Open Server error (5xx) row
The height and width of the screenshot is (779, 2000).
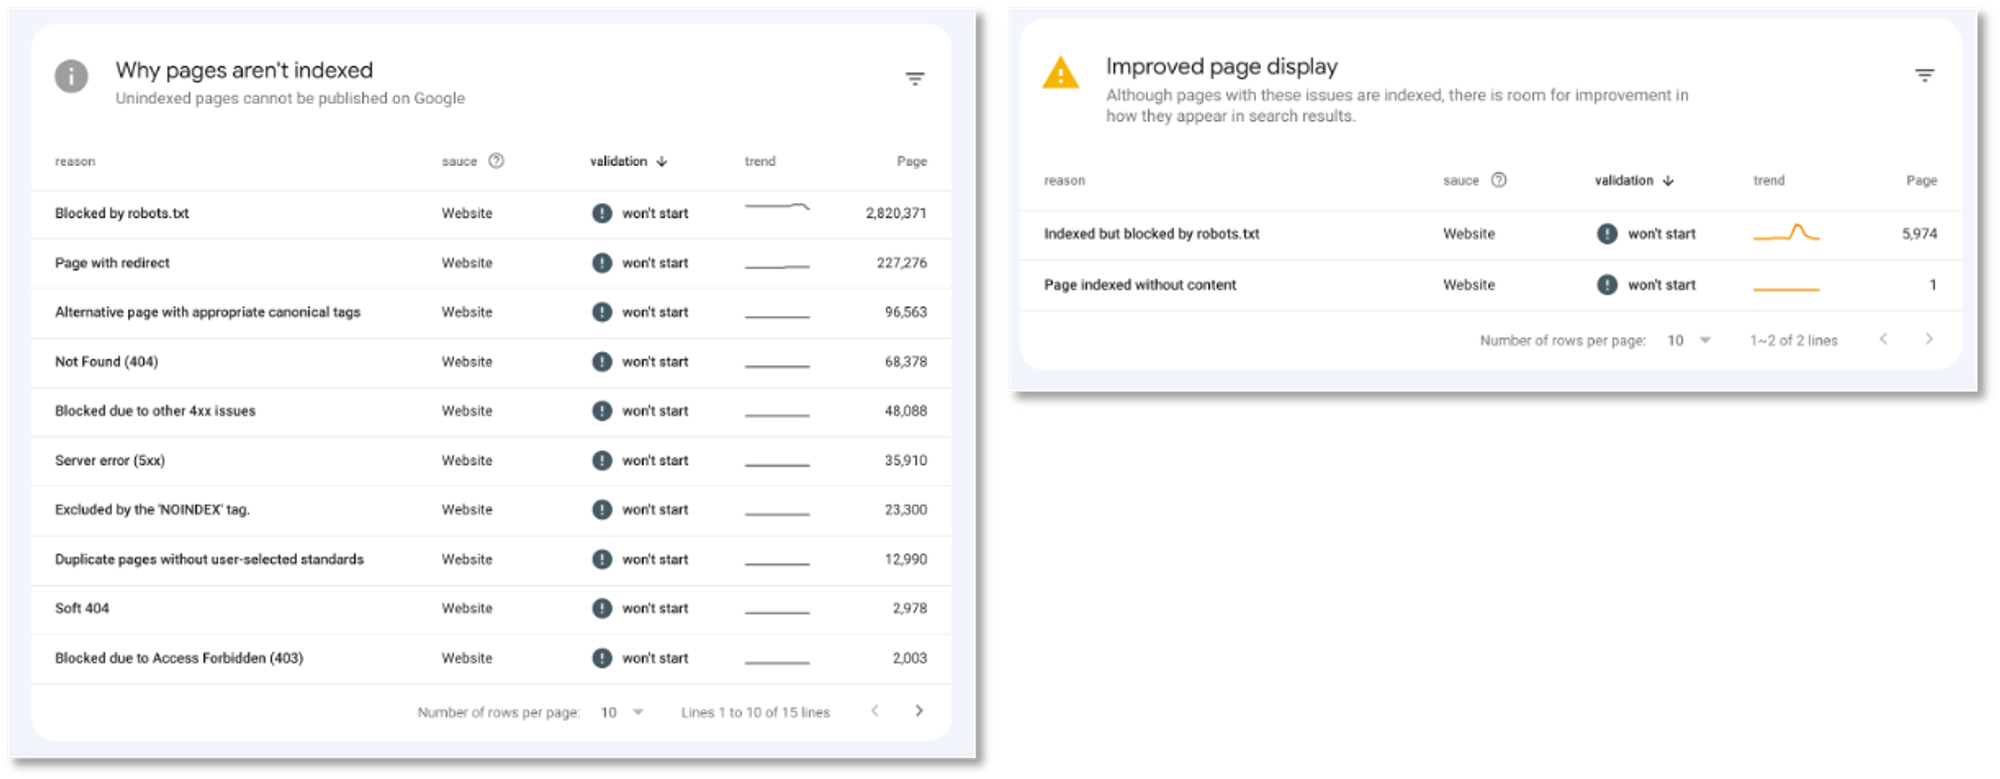coord(491,461)
